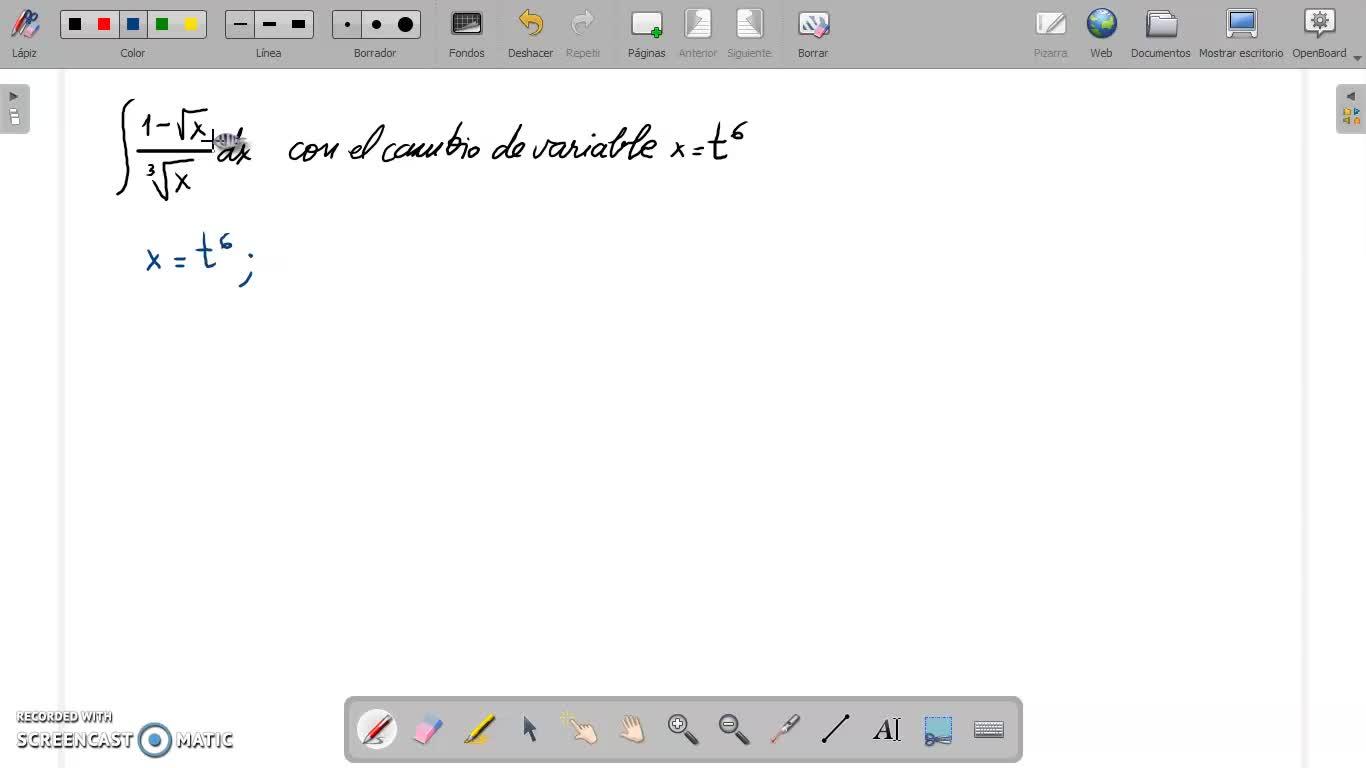This screenshot has width=1366, height=768.
Task: Activate the arrow selector tool
Action: tap(530, 729)
